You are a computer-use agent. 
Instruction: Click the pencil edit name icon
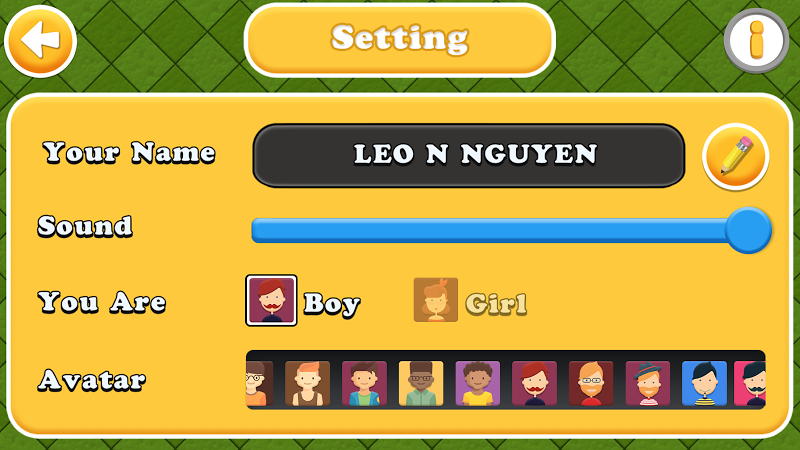(735, 157)
